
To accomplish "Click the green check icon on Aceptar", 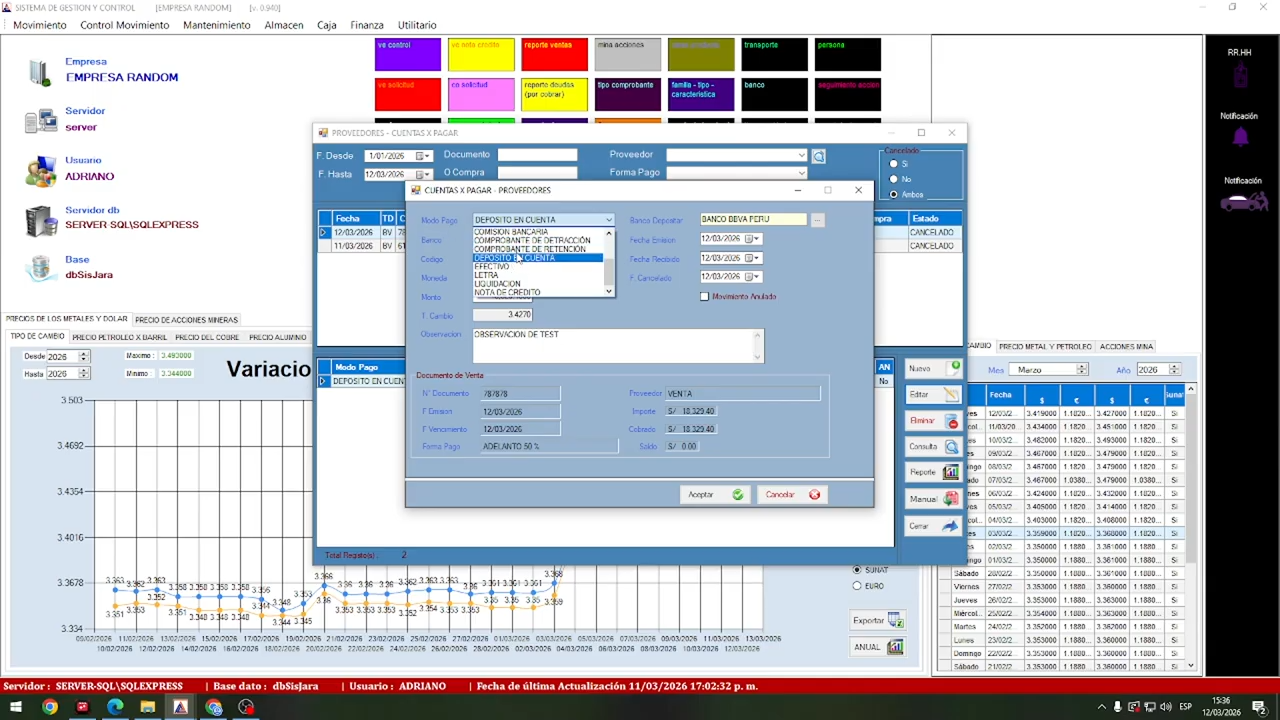I will [737, 495].
